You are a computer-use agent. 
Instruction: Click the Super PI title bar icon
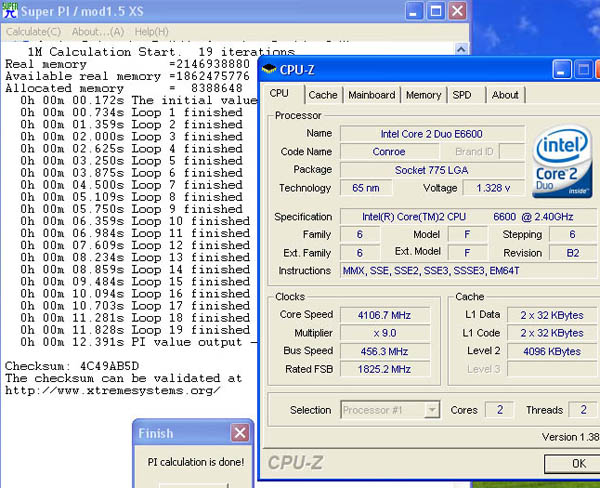[12, 12]
